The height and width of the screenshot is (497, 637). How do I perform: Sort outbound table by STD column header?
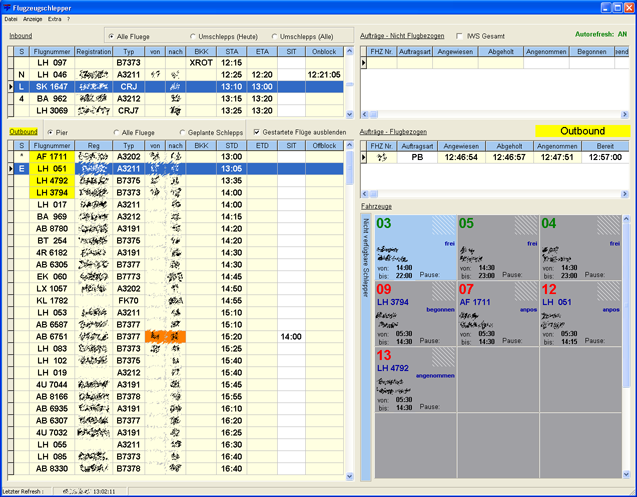click(x=232, y=145)
